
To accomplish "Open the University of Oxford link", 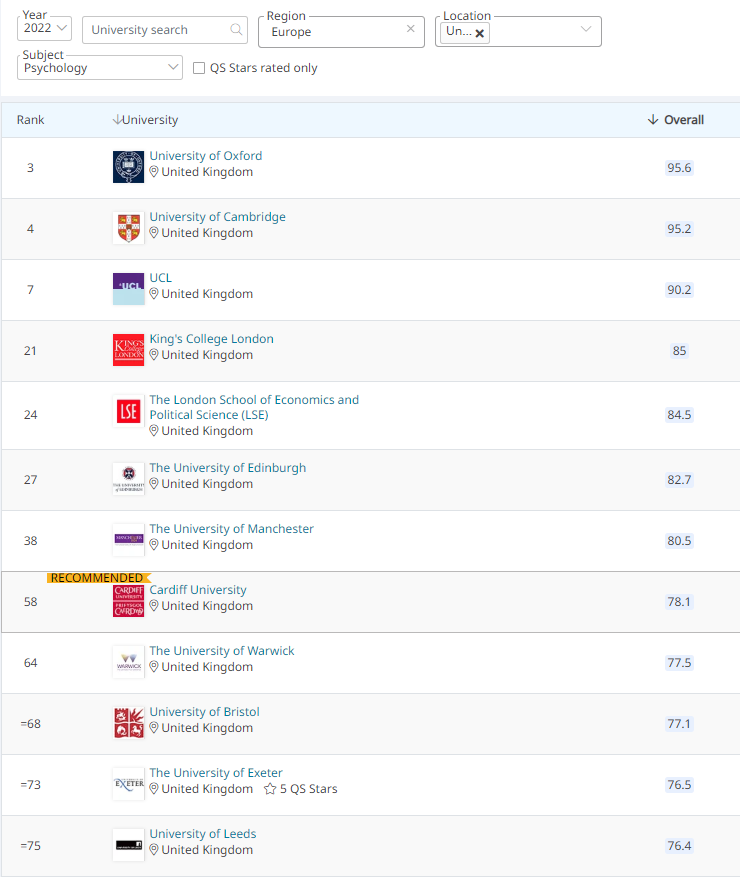I will [206, 155].
